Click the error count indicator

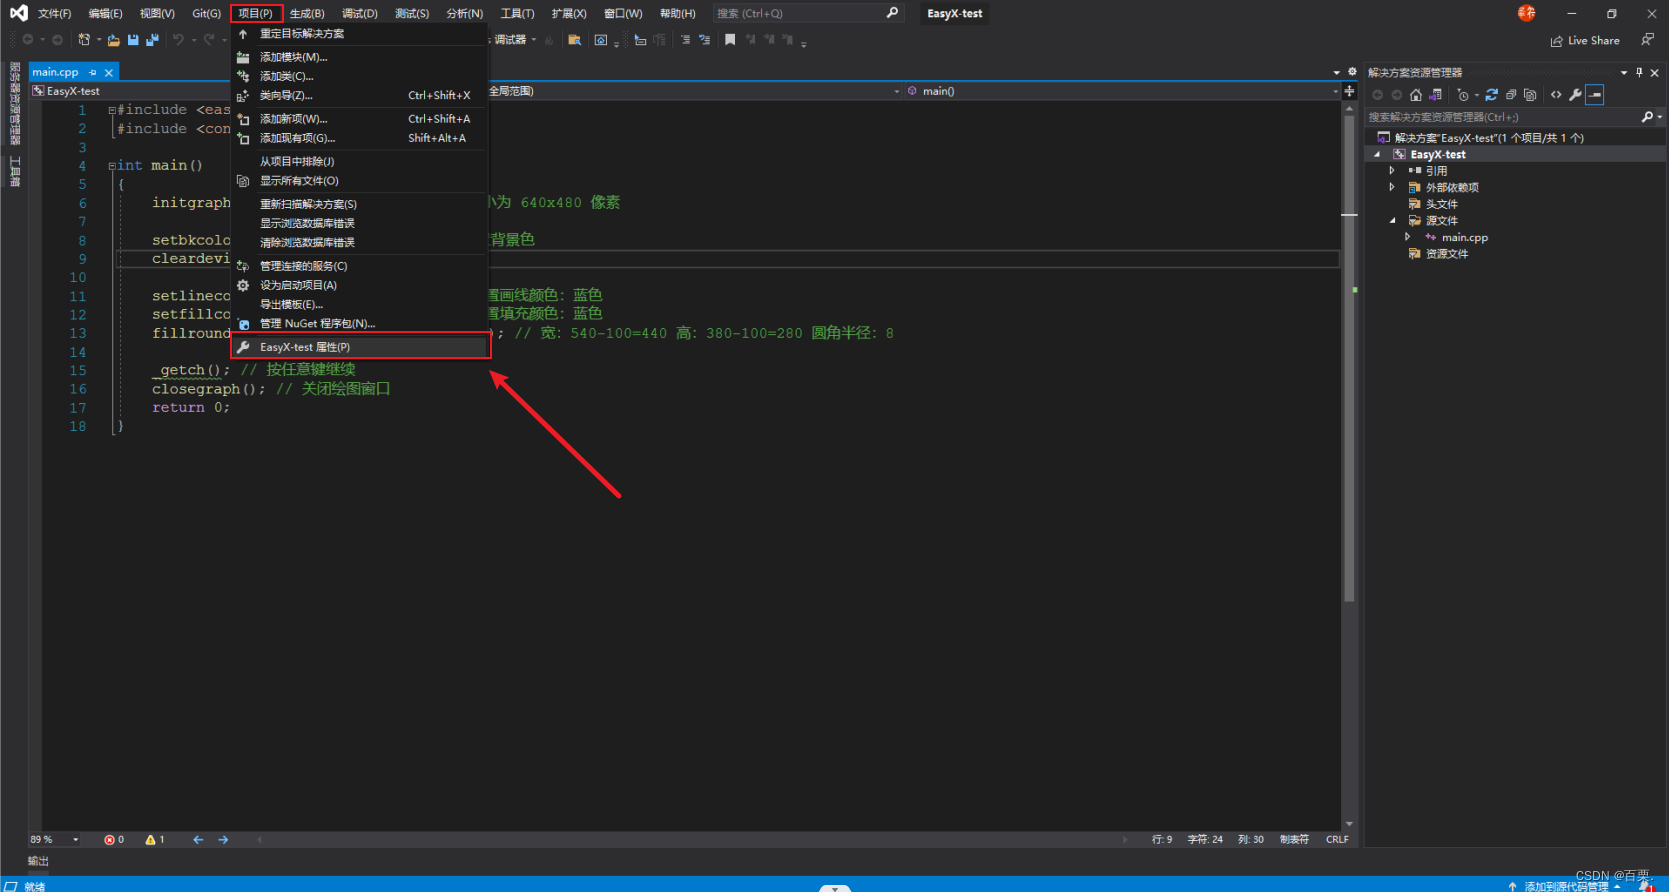coord(114,840)
